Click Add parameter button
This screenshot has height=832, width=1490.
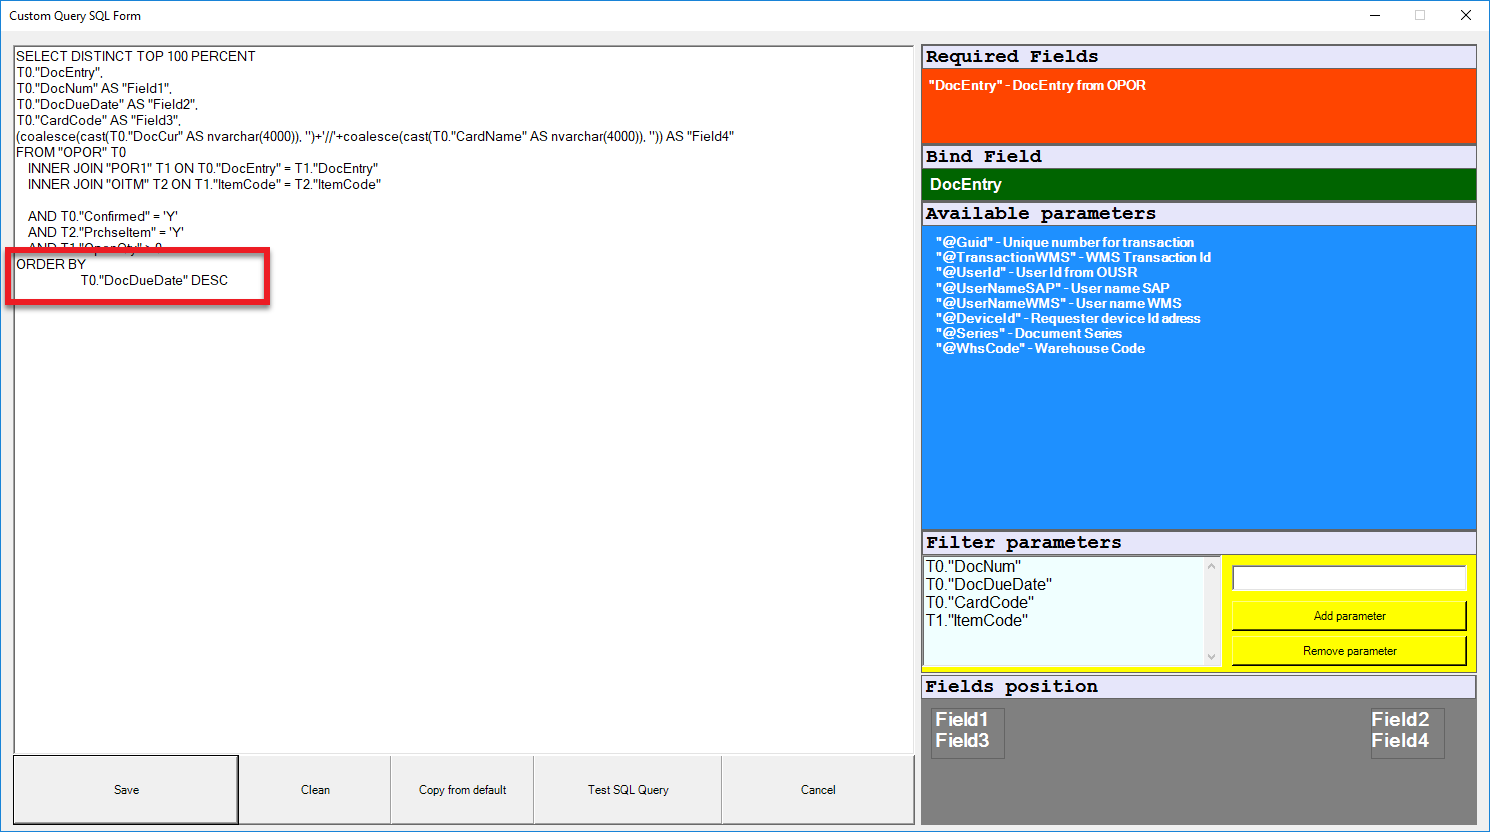pos(1349,616)
